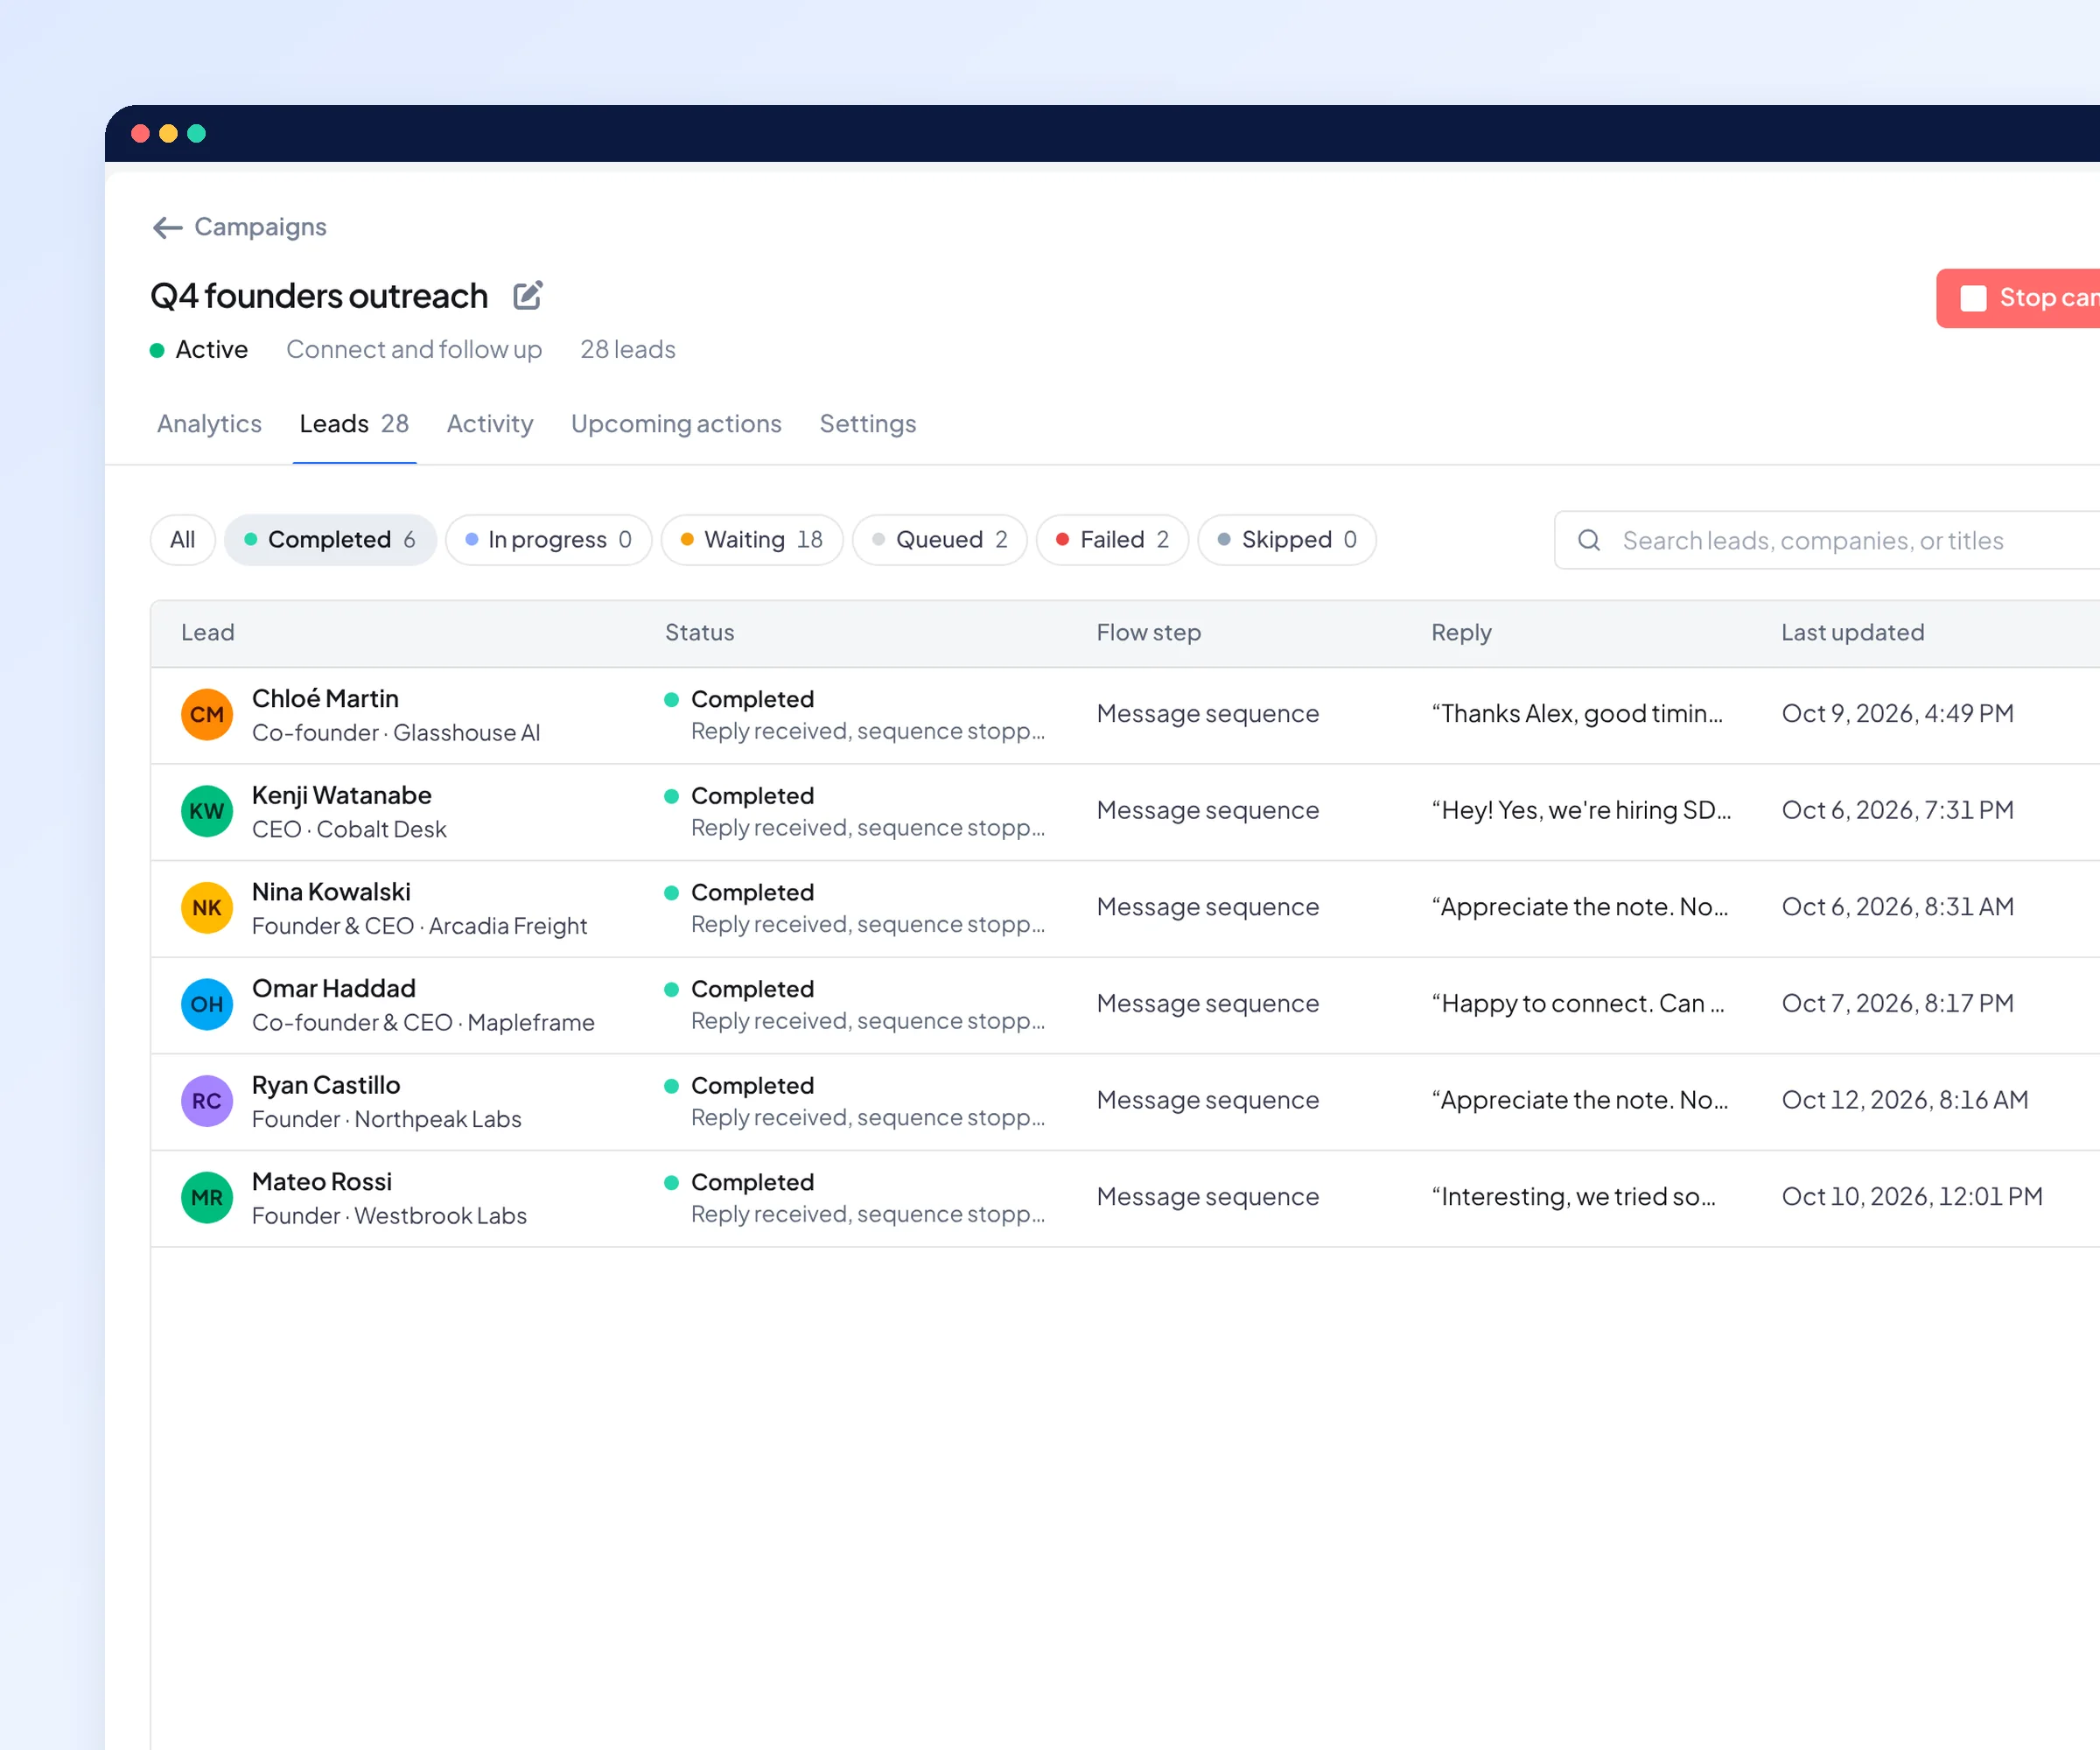Open Omar Haddad lead name
The image size is (2100, 1750).
coord(334,989)
